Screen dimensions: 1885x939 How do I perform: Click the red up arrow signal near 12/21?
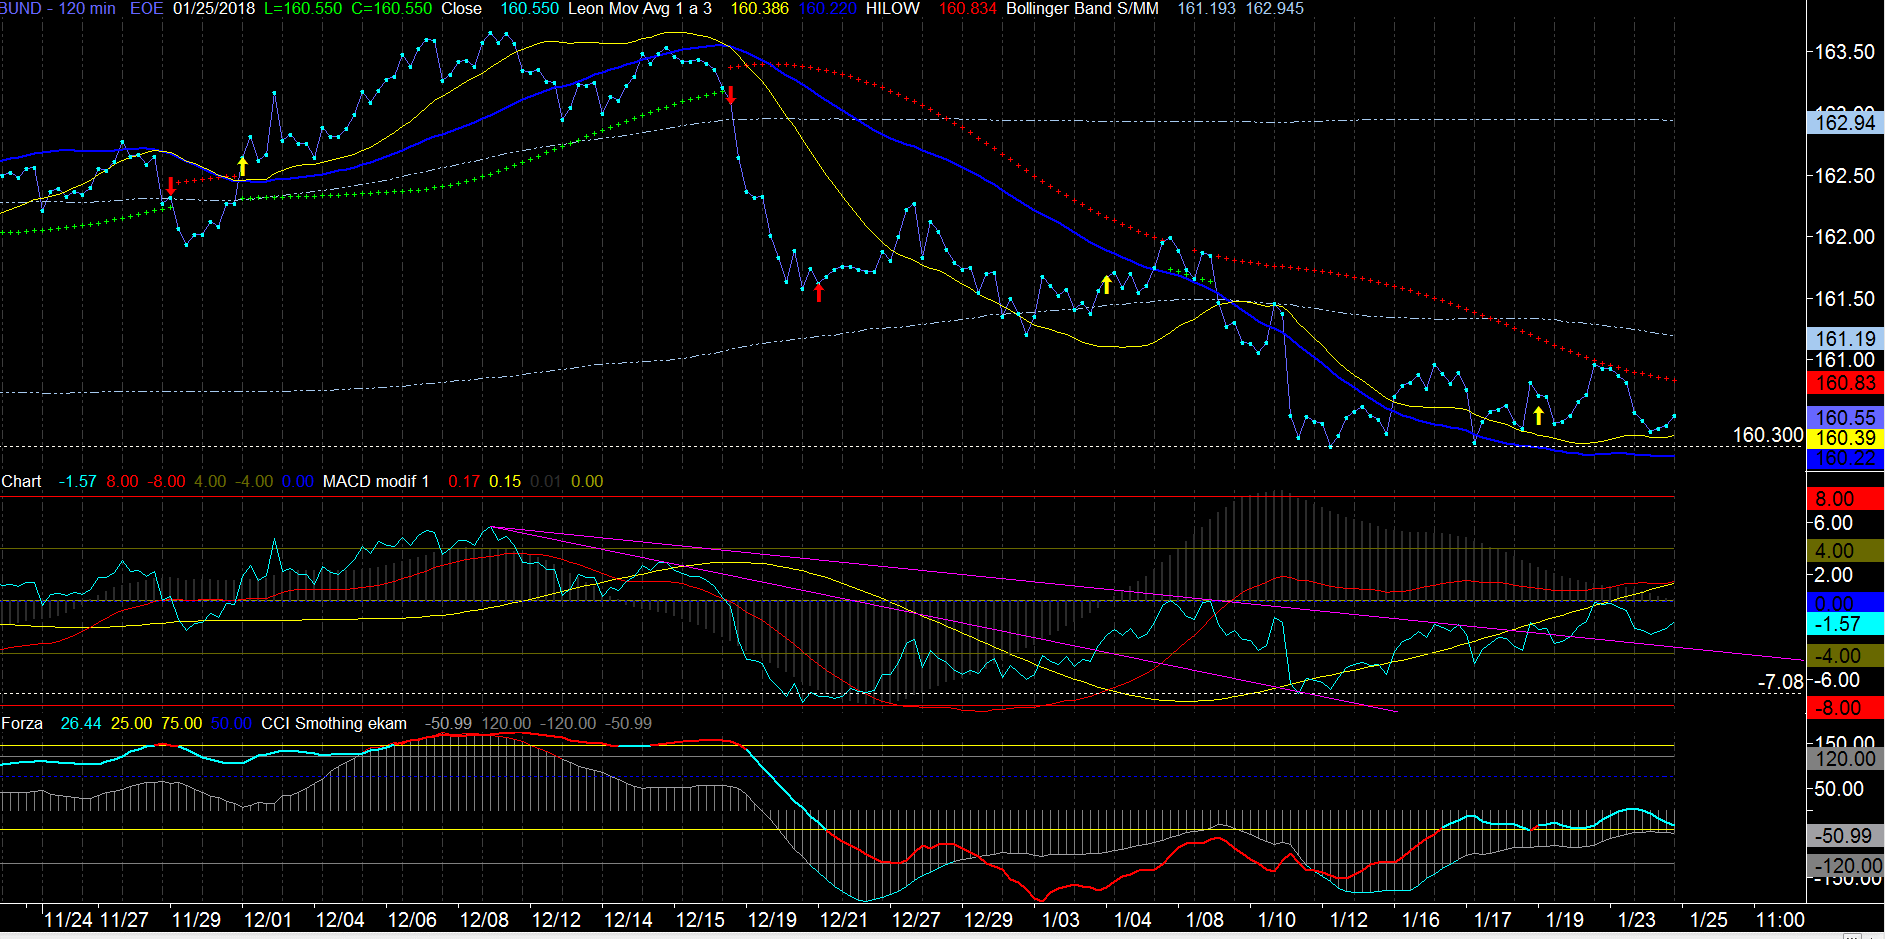(x=819, y=292)
